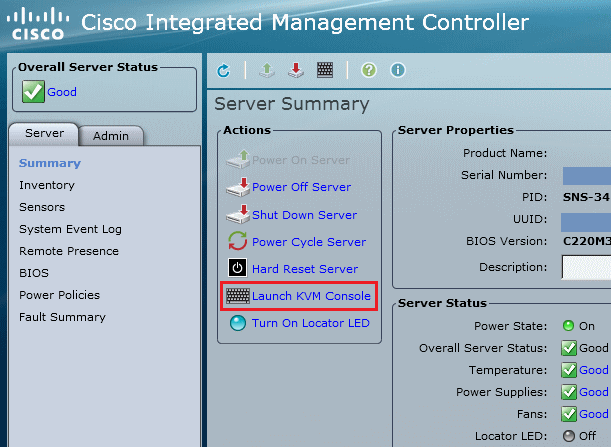The height and width of the screenshot is (447, 611).
Task: Click the Description input field
Action: (586, 267)
